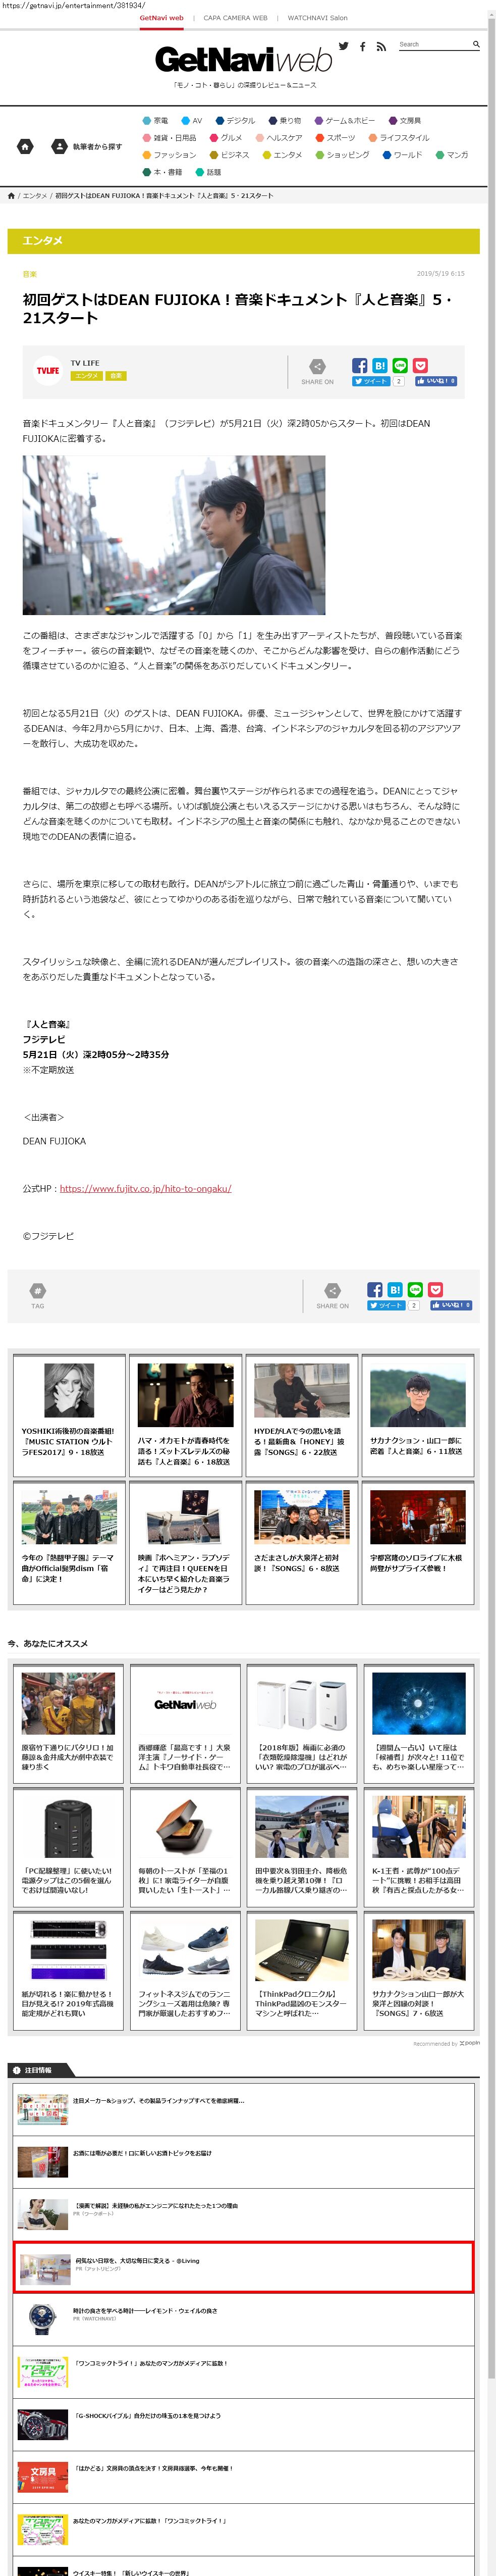
Task: Click the エンタメ breadcrumb link
Action: click(35, 196)
